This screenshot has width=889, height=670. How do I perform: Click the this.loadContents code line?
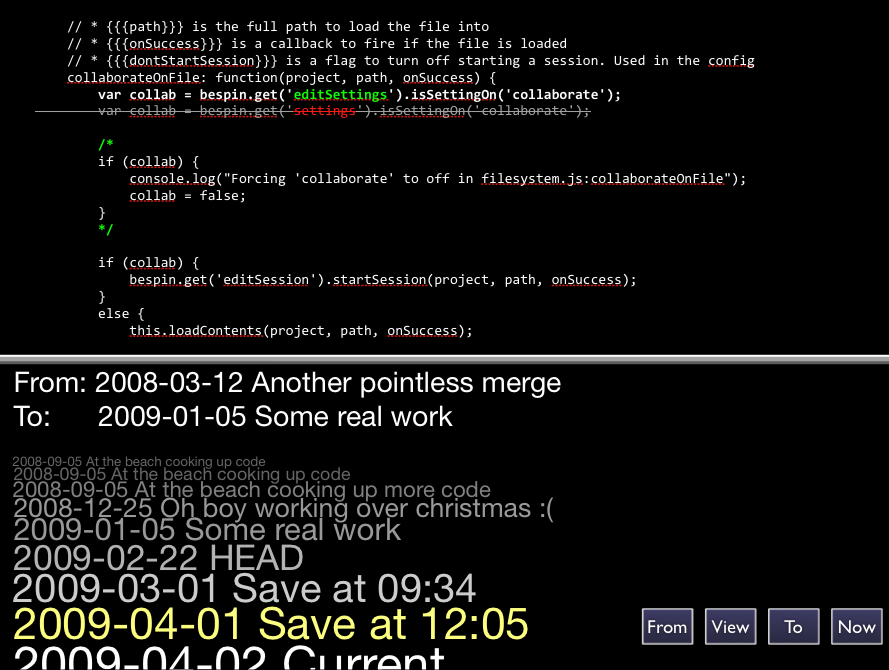(x=300, y=330)
